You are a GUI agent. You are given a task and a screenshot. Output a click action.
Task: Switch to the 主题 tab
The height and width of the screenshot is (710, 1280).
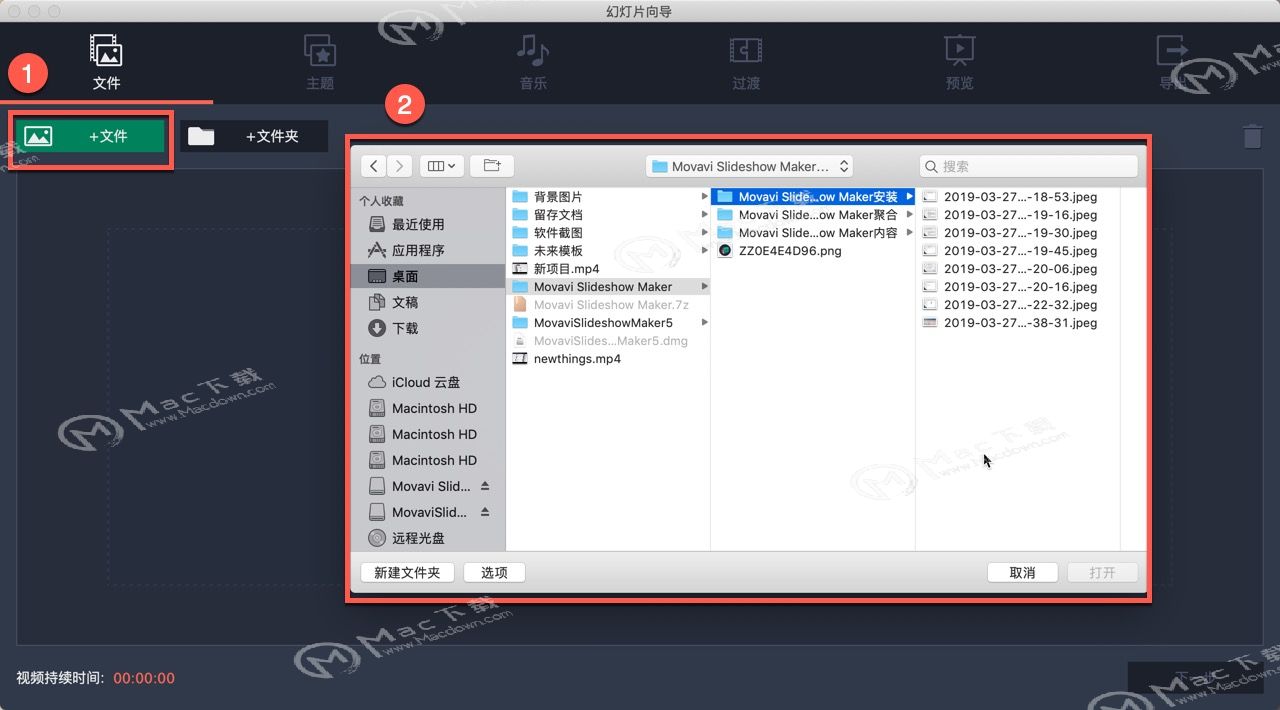[x=320, y=62]
